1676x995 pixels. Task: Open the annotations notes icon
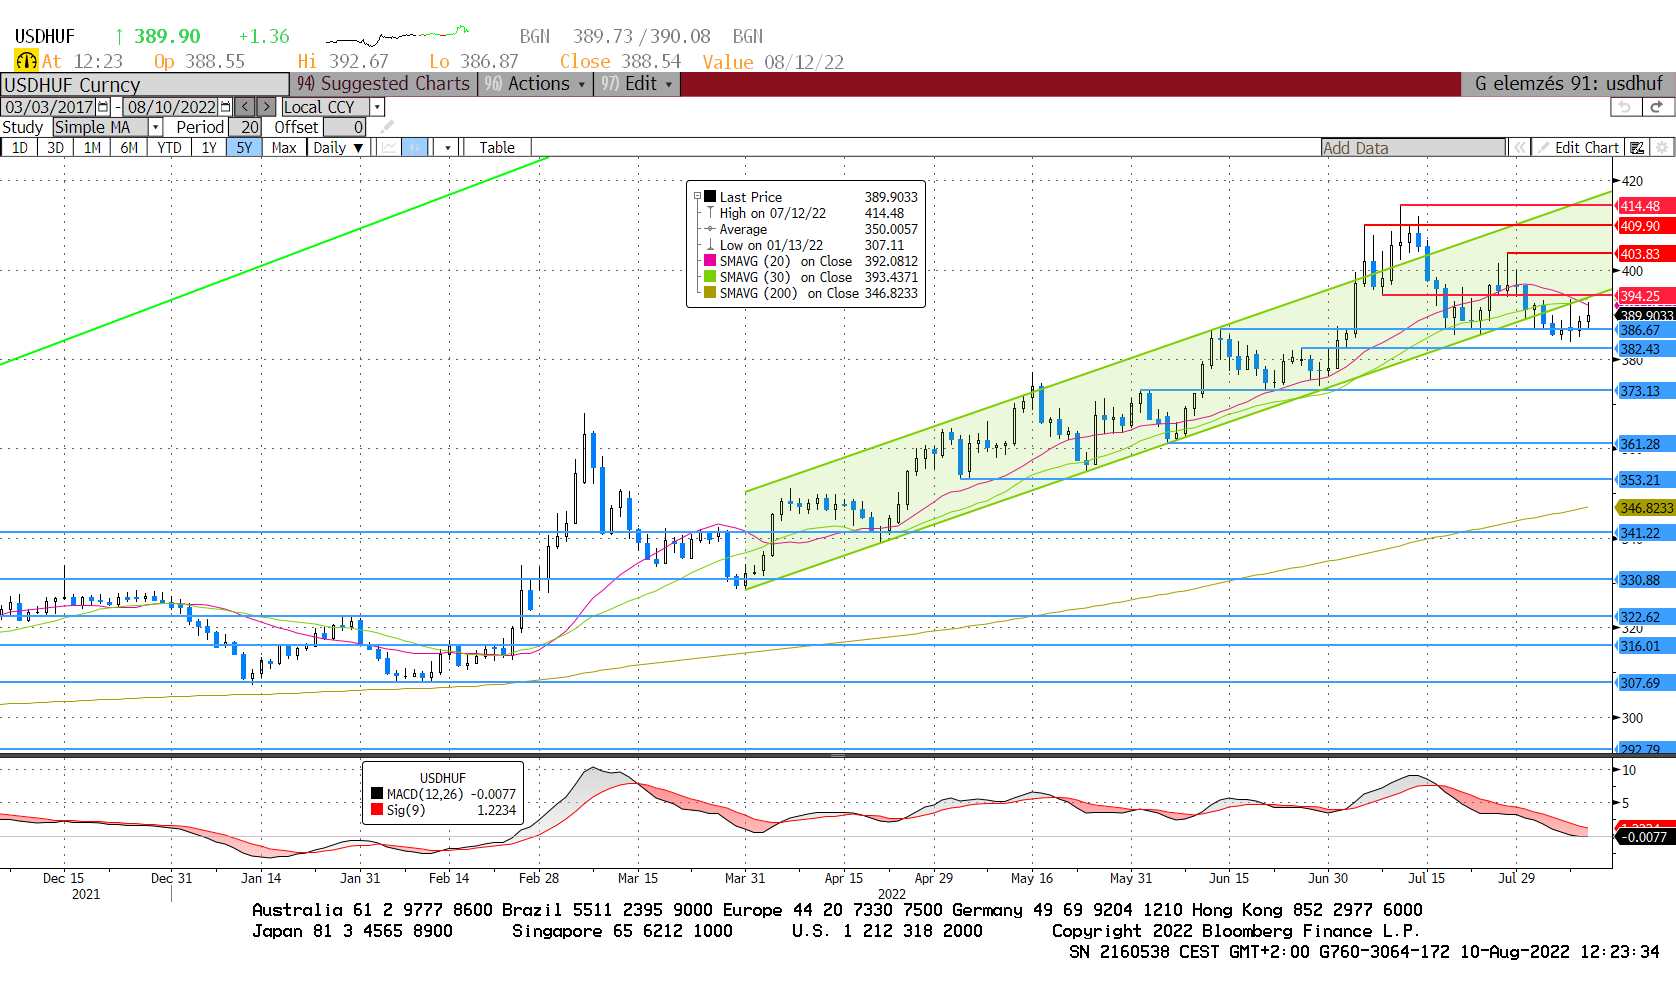point(1637,148)
